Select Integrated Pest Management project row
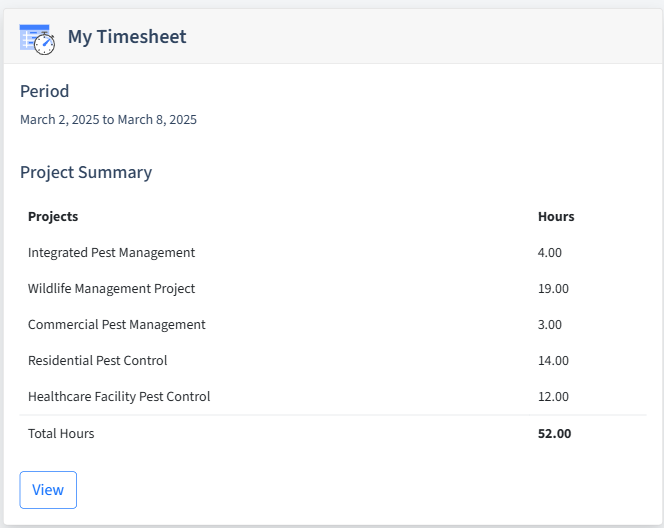This screenshot has height=528, width=664. (x=333, y=253)
